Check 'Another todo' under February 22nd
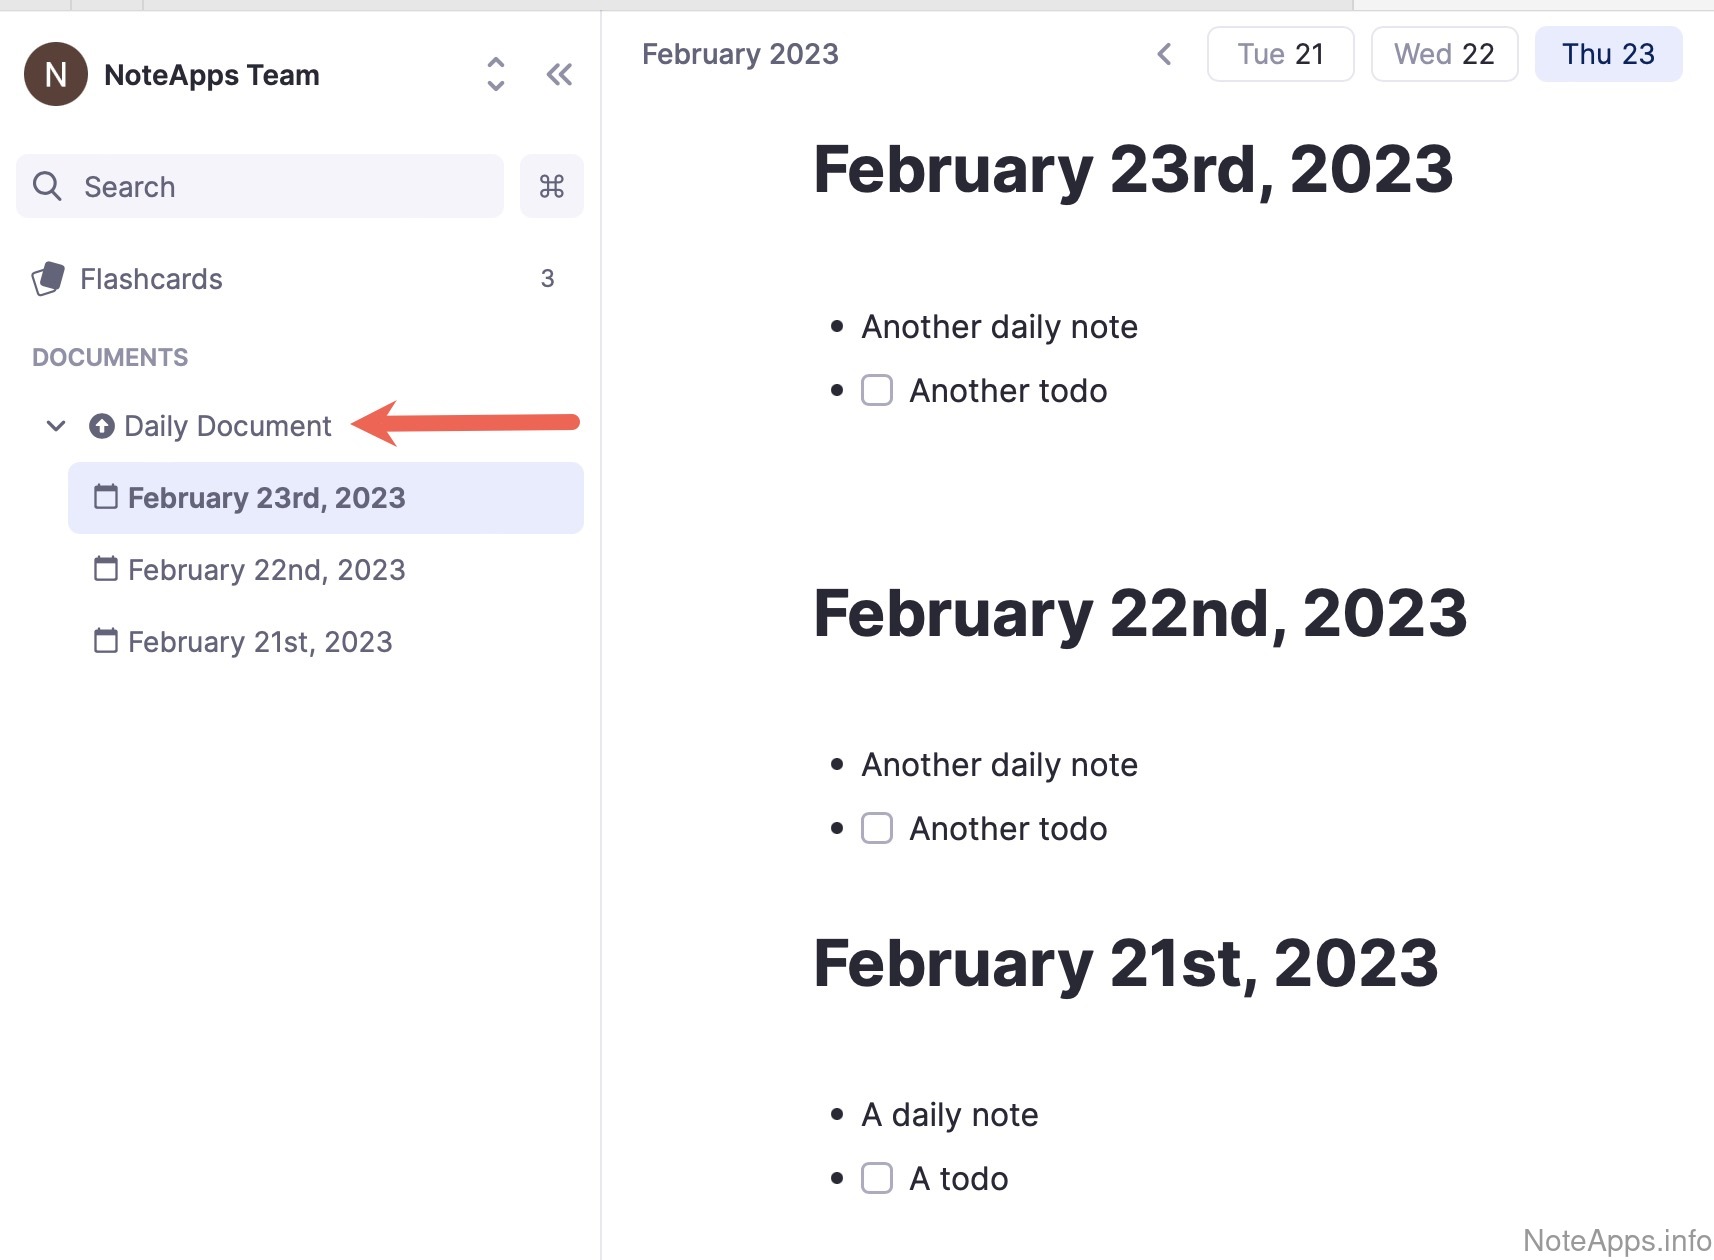 click(877, 828)
